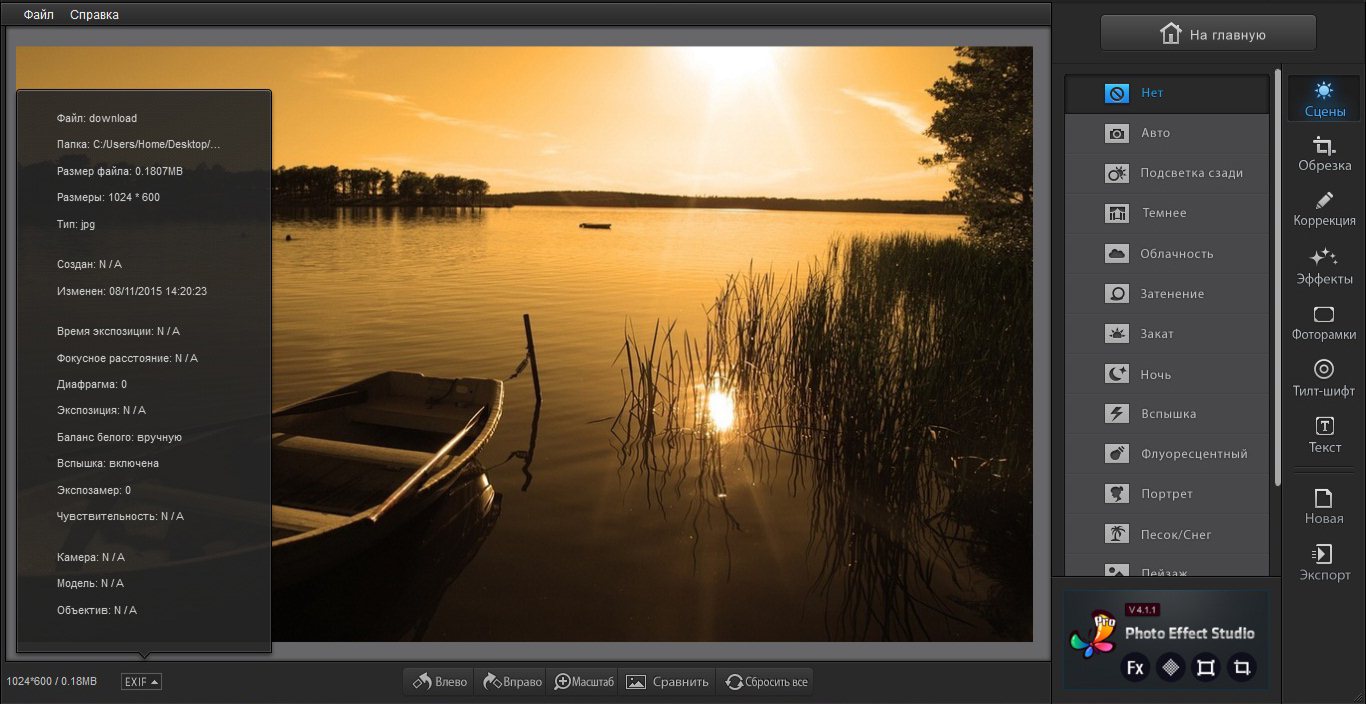Click the Масштаб zoom button
This screenshot has height=704, width=1366.
(x=583, y=682)
